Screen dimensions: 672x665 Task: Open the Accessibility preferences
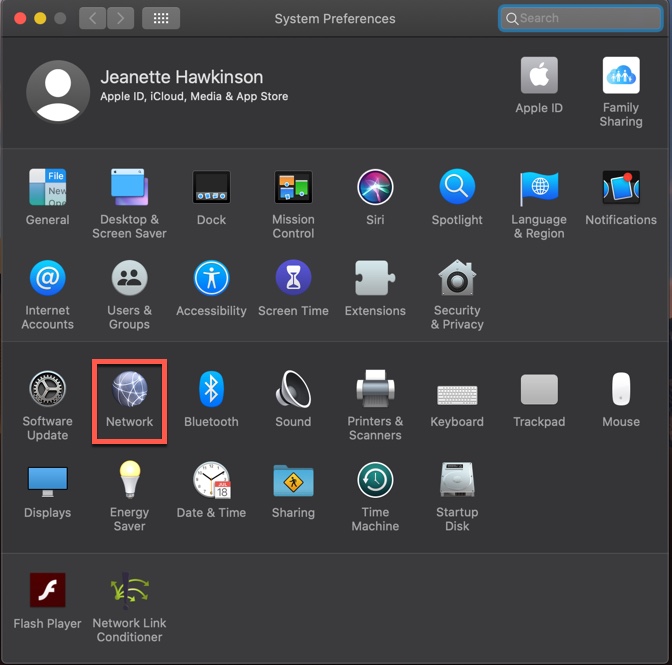tap(211, 278)
